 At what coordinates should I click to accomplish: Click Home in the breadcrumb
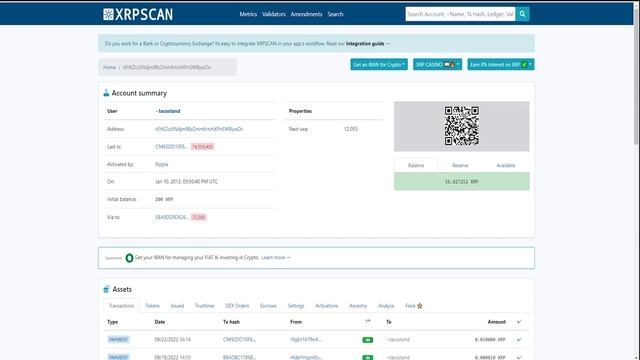109,67
